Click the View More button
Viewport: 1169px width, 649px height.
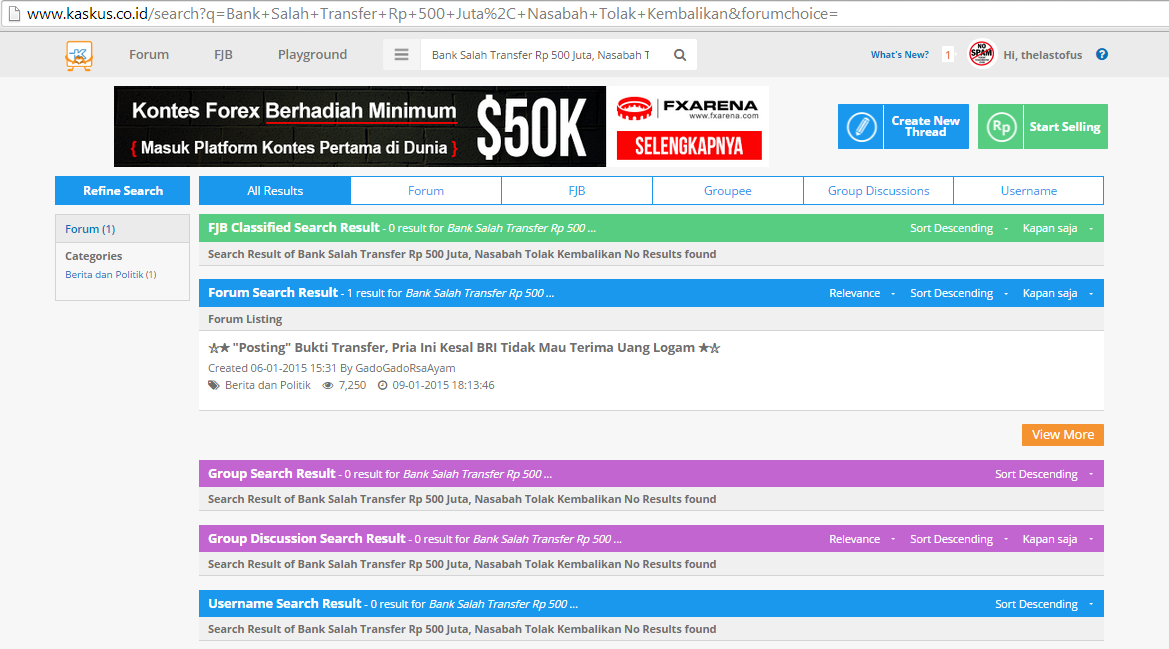[1062, 434]
